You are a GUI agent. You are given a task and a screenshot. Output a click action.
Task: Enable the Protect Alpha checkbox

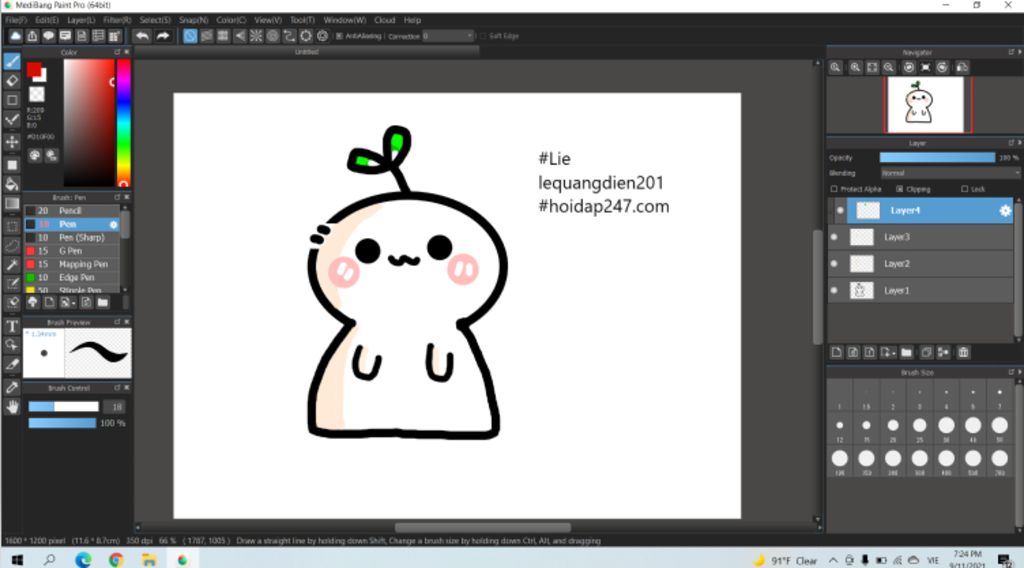pos(834,189)
